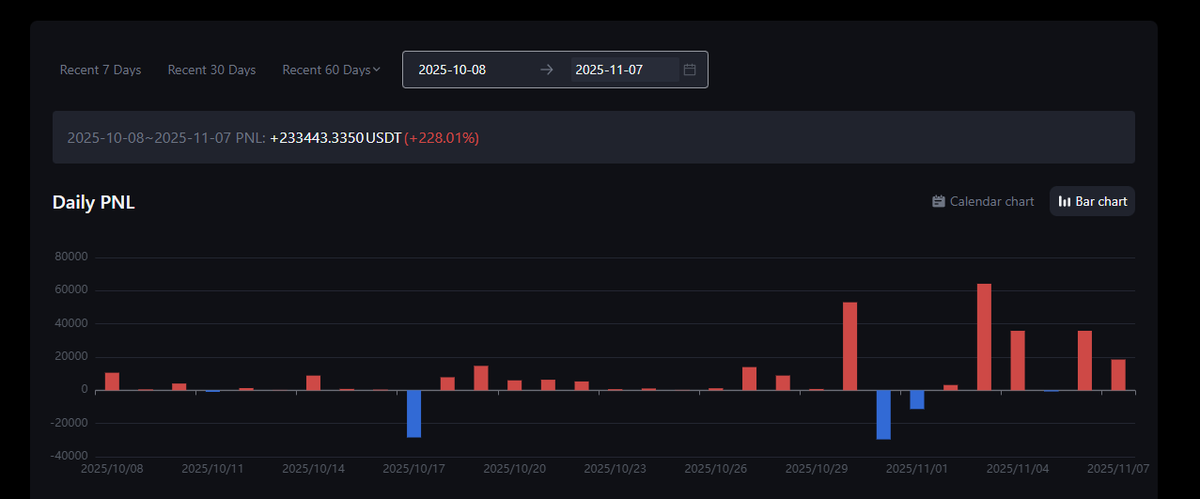The image size is (1200, 499).
Task: Click the Bar chart icon
Action: 1065,201
